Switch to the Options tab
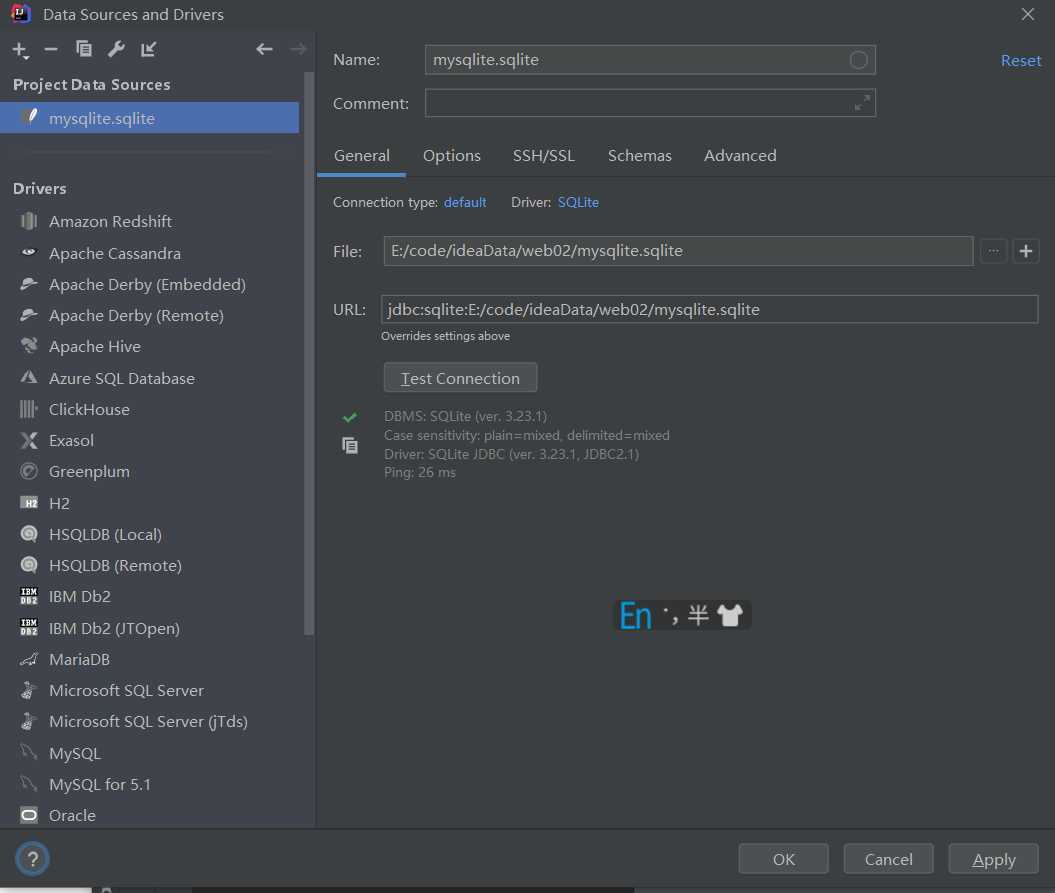The width and height of the screenshot is (1055, 893). tap(451, 155)
